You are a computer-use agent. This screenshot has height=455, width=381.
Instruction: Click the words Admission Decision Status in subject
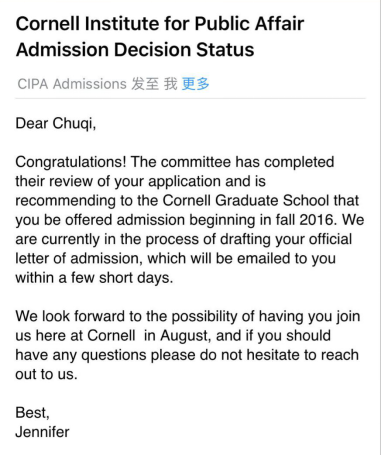[x=135, y=50]
